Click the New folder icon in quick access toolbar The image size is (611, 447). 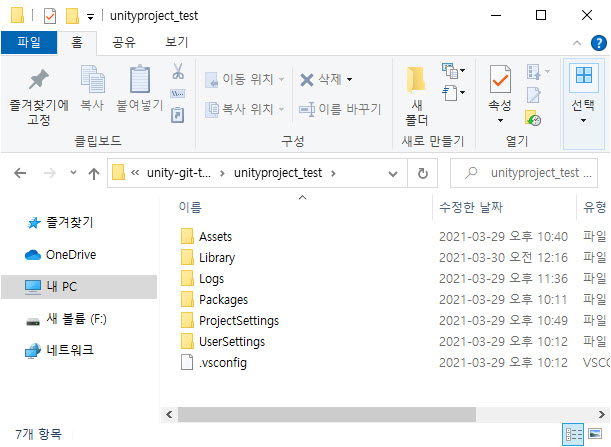(x=72, y=16)
